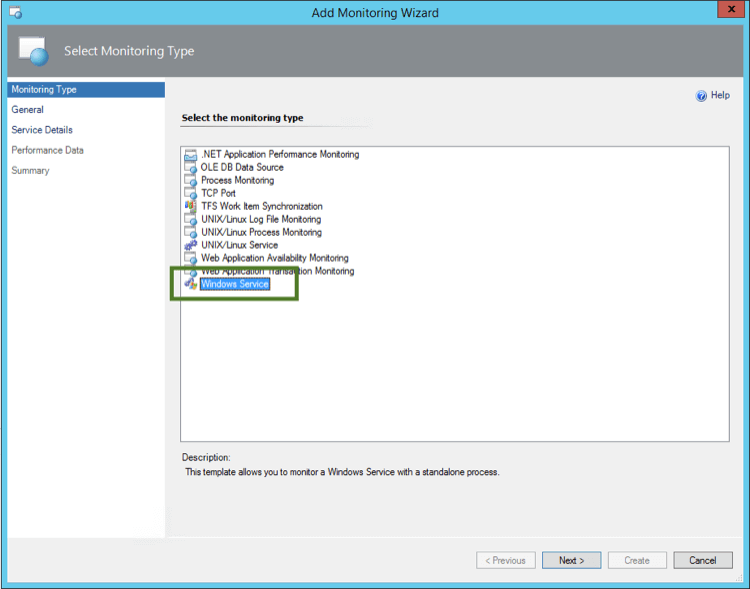Close the Add Monitoring Wizard window
Screen dimensions: 750x589
pos(731,9)
